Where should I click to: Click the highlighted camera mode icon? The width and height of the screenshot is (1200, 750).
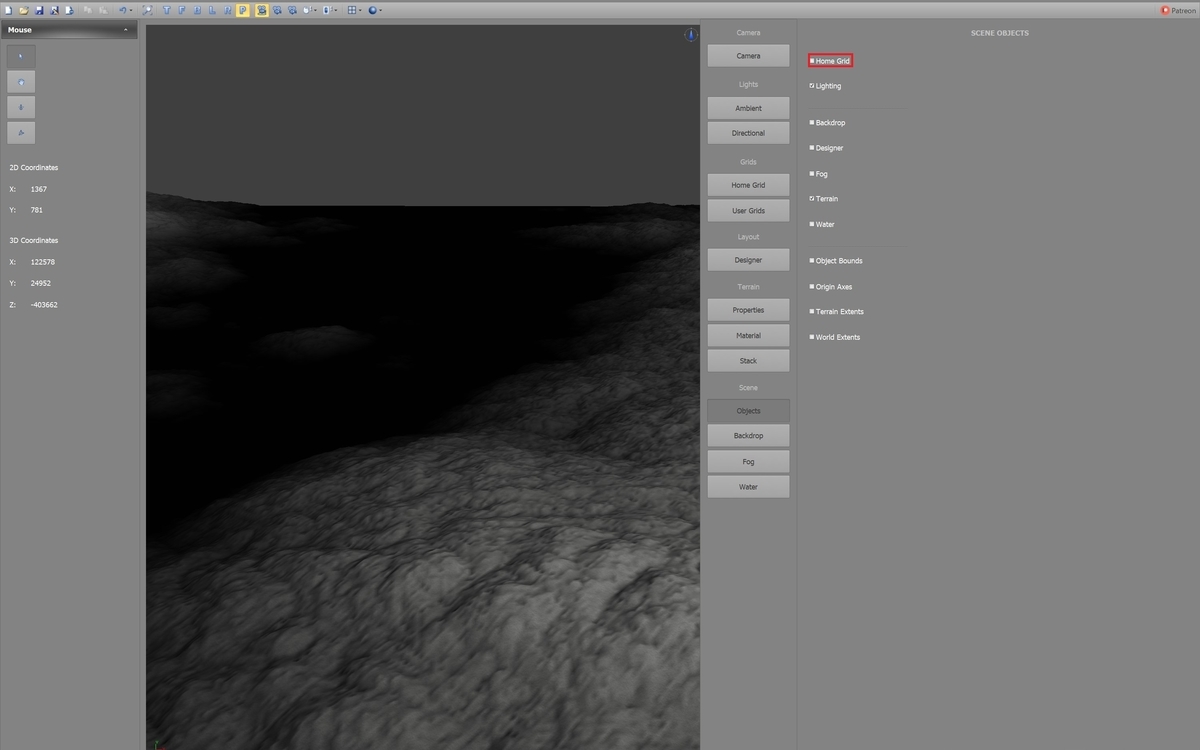click(262, 10)
